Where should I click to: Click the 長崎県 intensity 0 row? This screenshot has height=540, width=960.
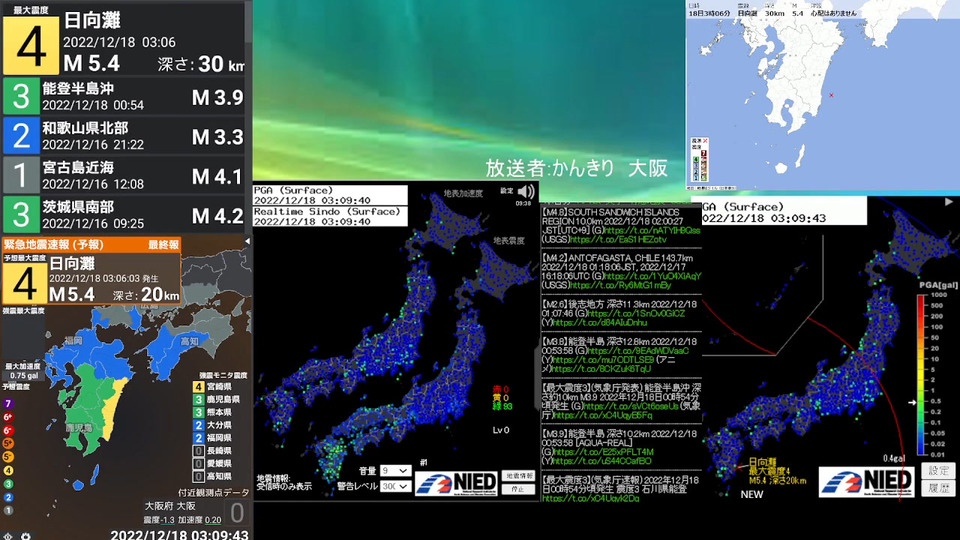(213, 451)
